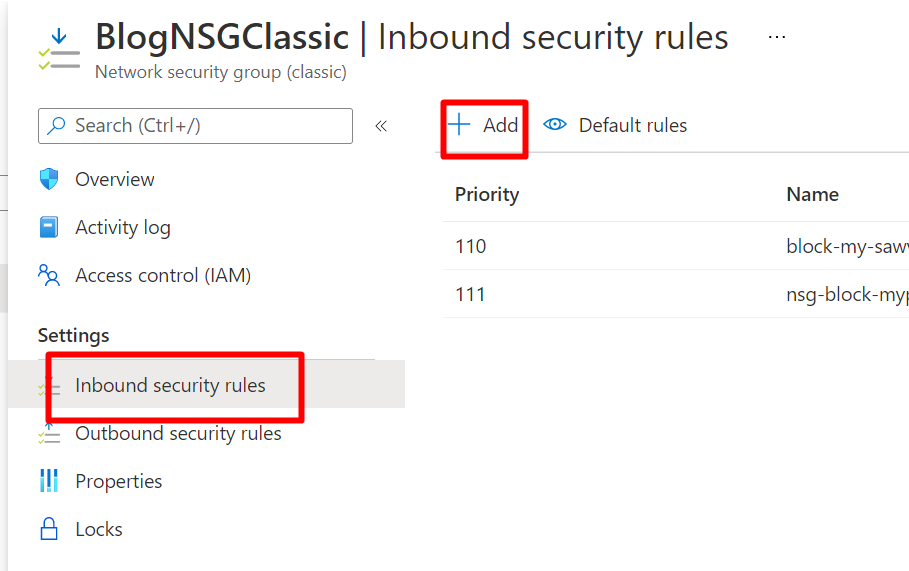
Task: Click the Locks padlock icon
Action: (x=49, y=529)
